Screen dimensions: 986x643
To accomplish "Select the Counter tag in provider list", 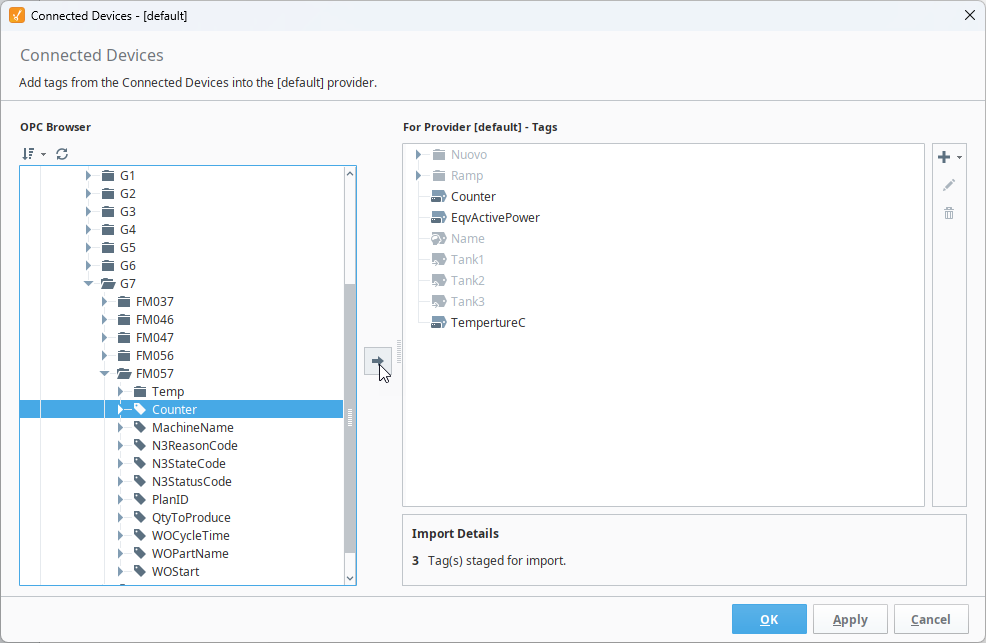I will click(472, 197).
